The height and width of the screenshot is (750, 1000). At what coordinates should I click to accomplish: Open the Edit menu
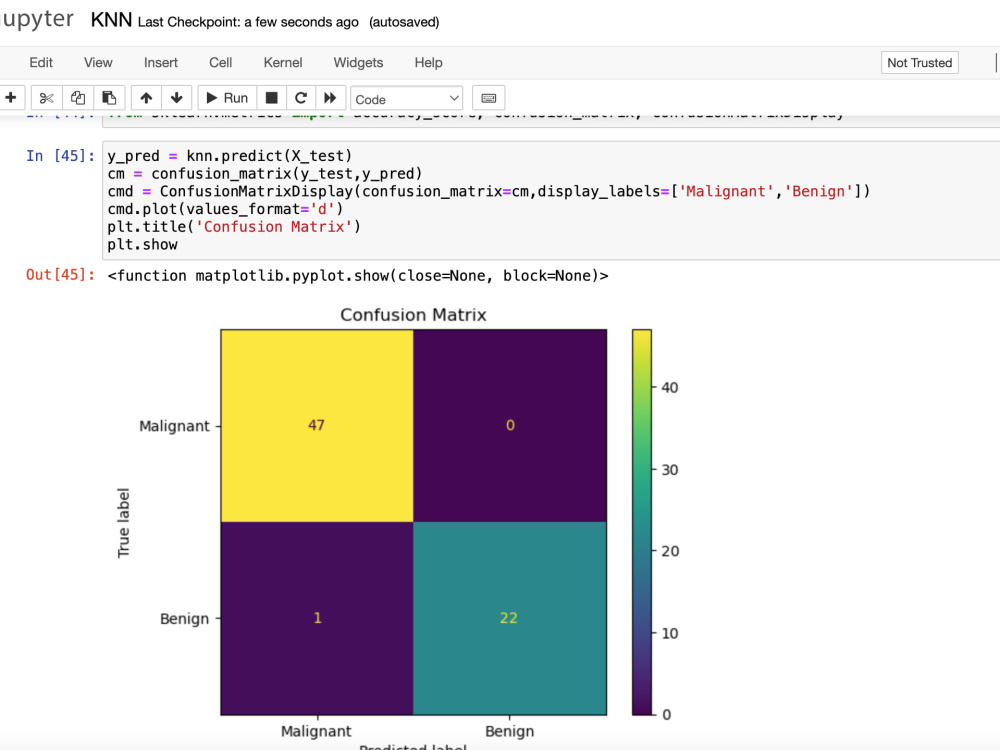coord(41,62)
